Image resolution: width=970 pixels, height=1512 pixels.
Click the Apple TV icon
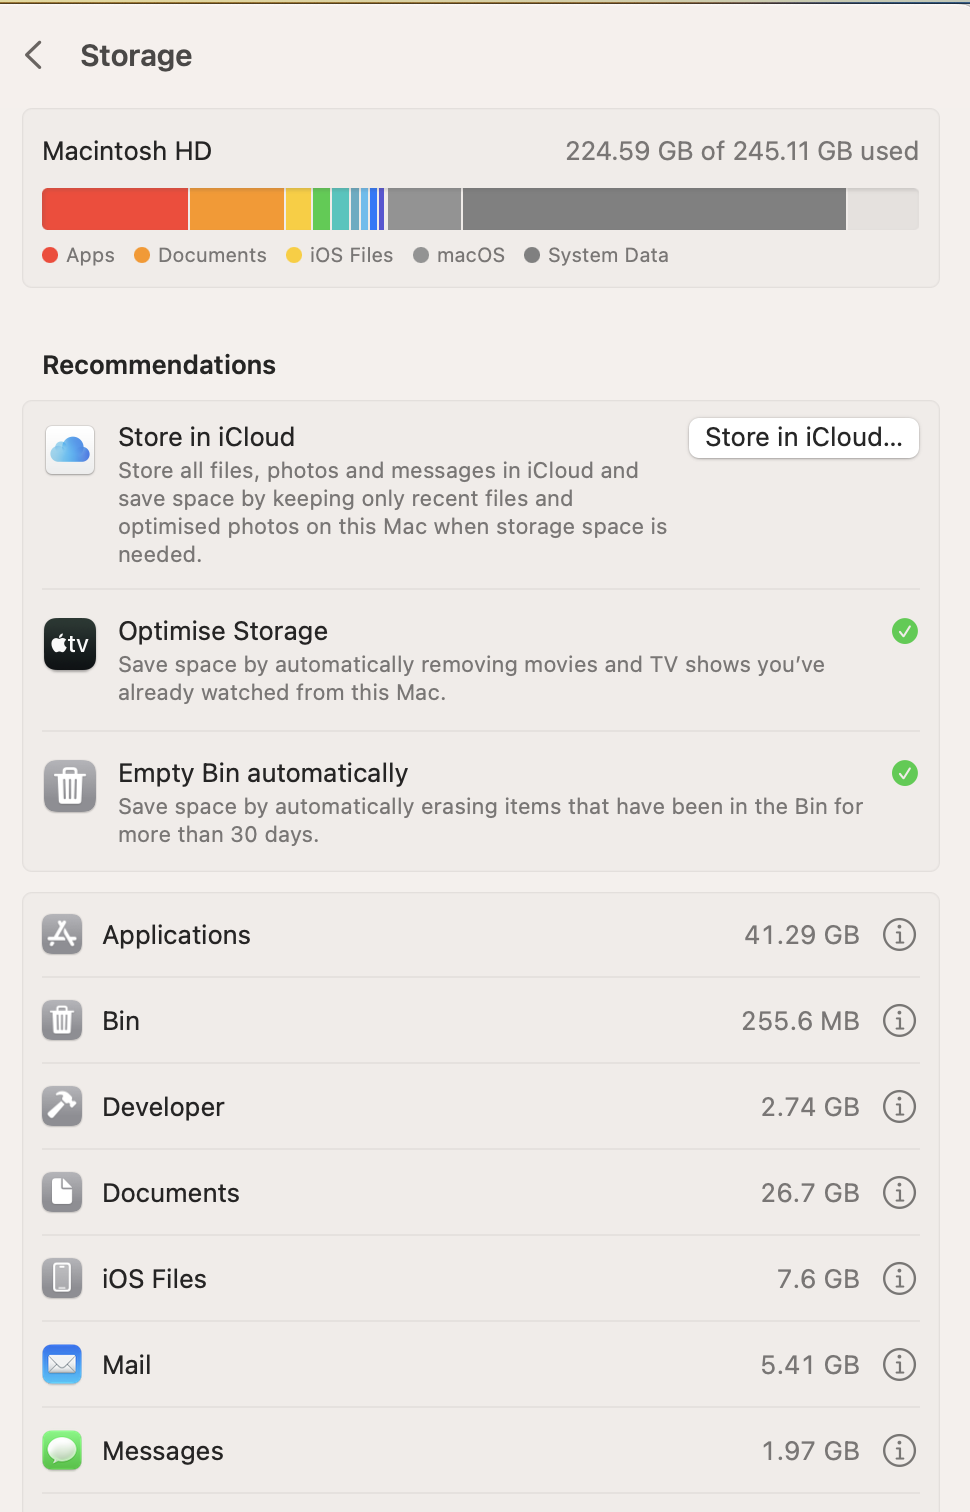coord(70,644)
